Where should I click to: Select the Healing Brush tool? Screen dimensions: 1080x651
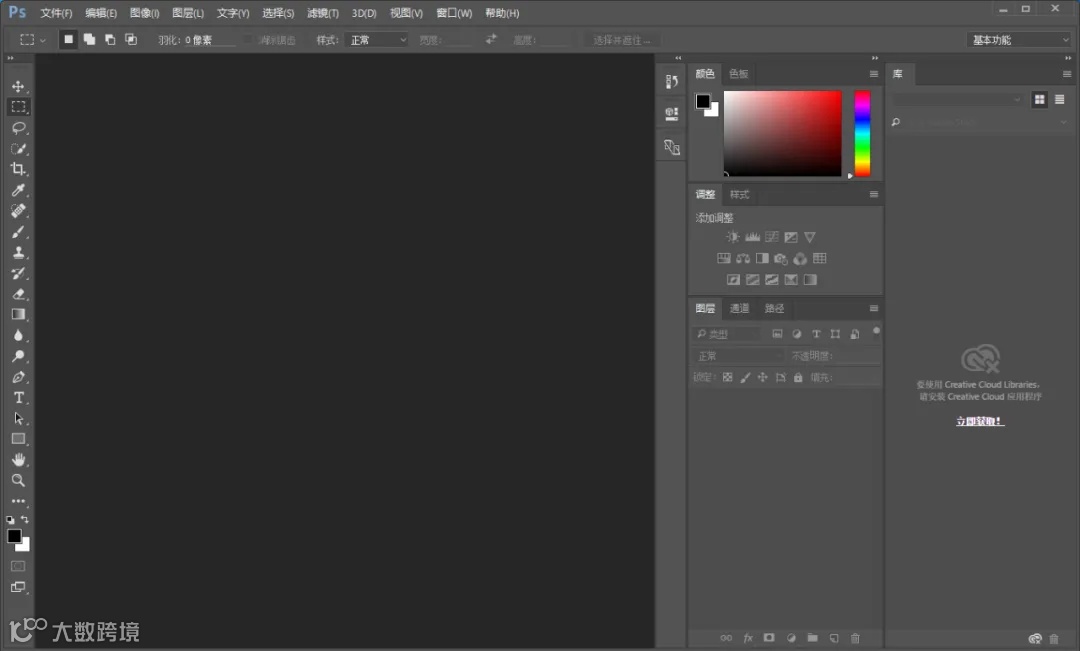point(18,211)
